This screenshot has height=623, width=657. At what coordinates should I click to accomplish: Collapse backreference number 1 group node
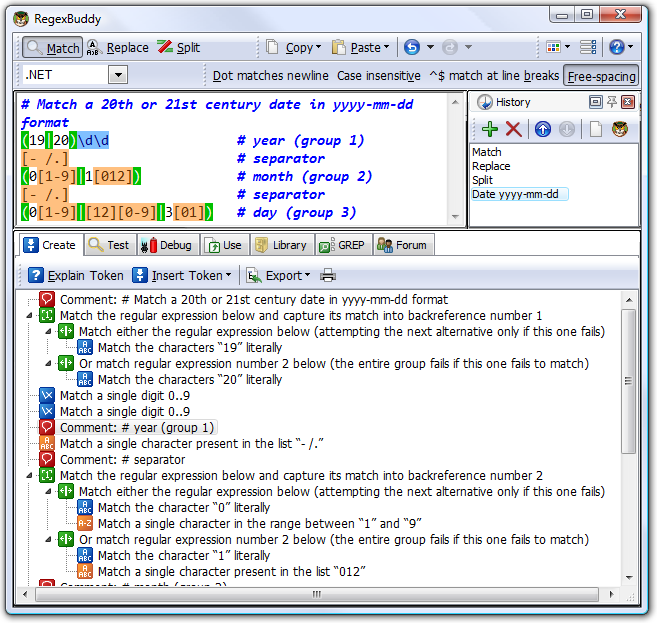[29, 315]
